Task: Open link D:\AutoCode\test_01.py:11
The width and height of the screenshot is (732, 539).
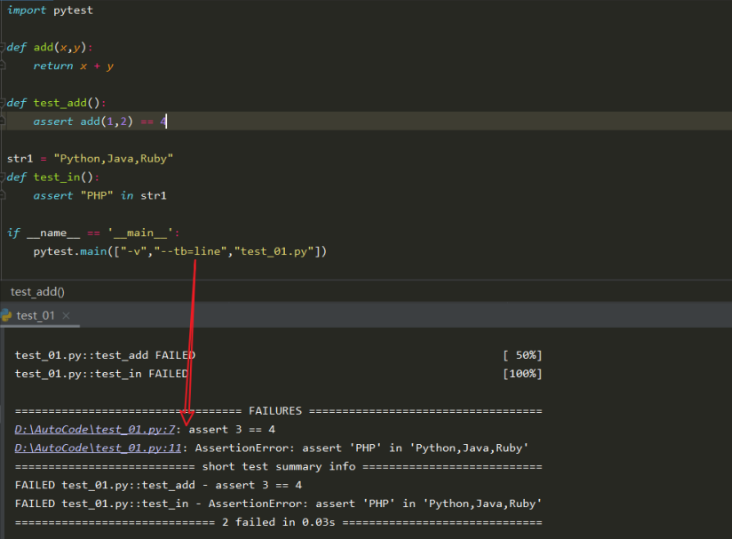Action: (x=98, y=448)
